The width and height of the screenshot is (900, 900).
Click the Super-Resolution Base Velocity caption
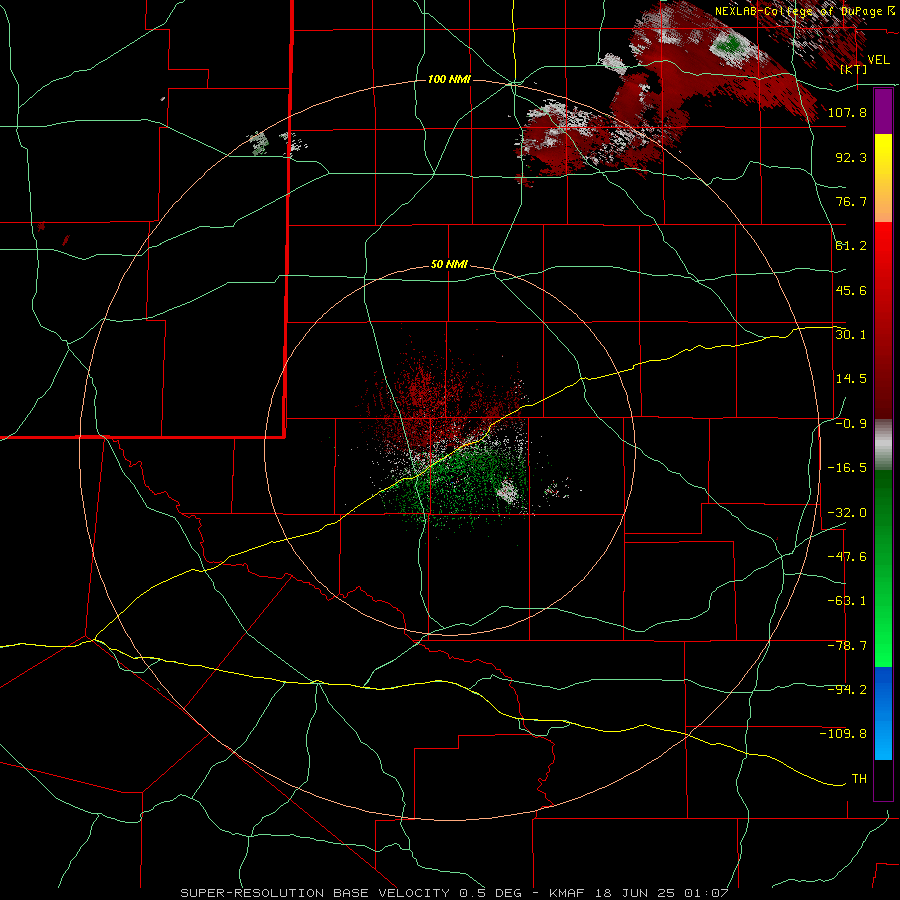(455, 893)
